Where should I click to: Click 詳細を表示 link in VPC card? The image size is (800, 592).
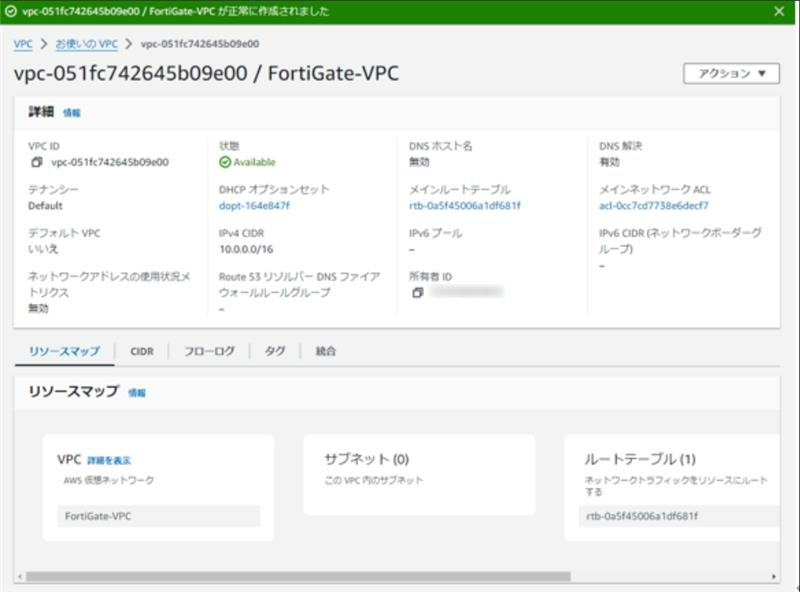pyautogui.click(x=109, y=461)
